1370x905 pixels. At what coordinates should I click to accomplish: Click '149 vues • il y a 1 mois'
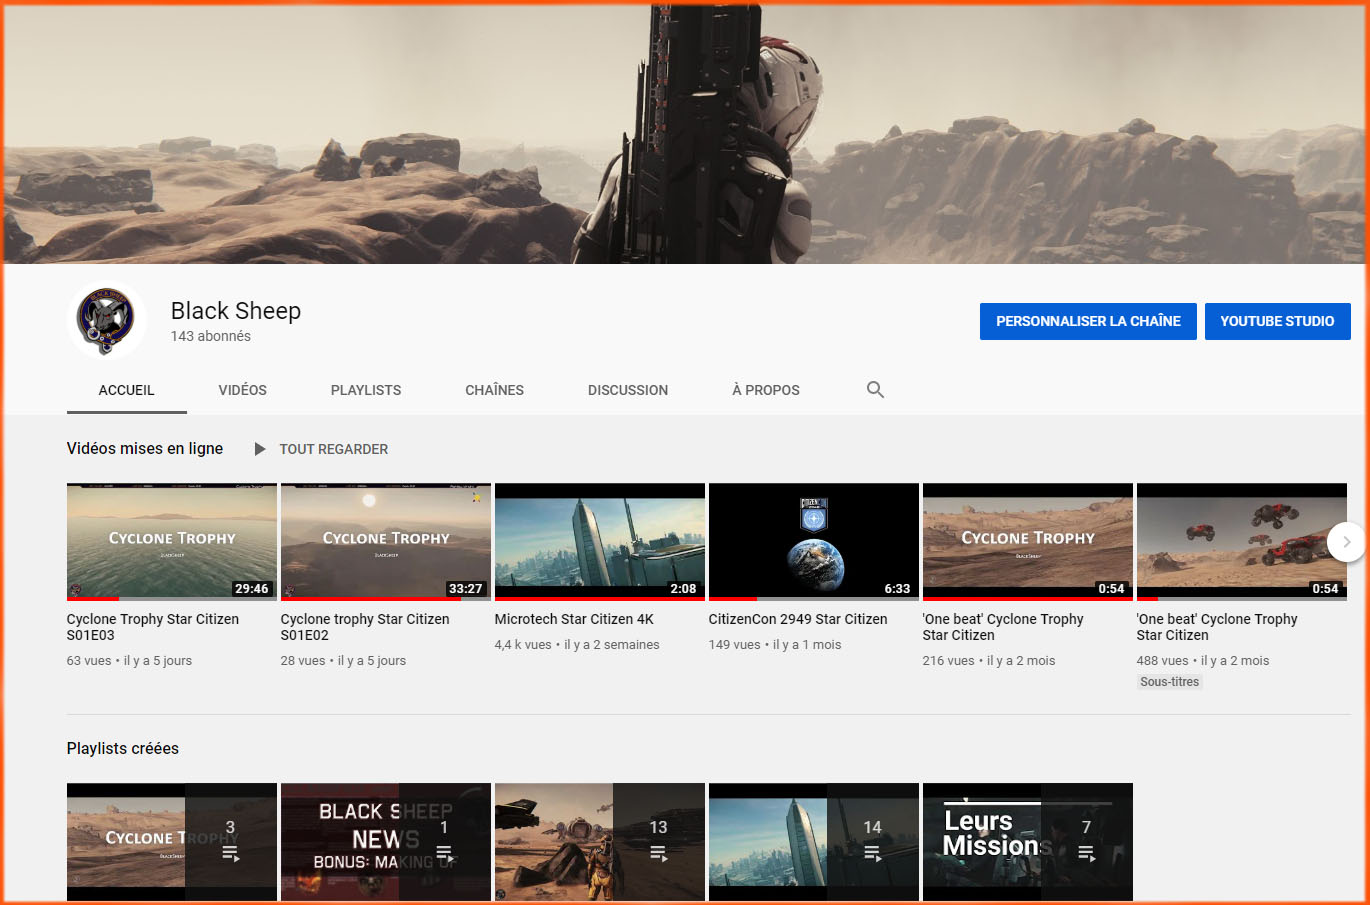775,645
